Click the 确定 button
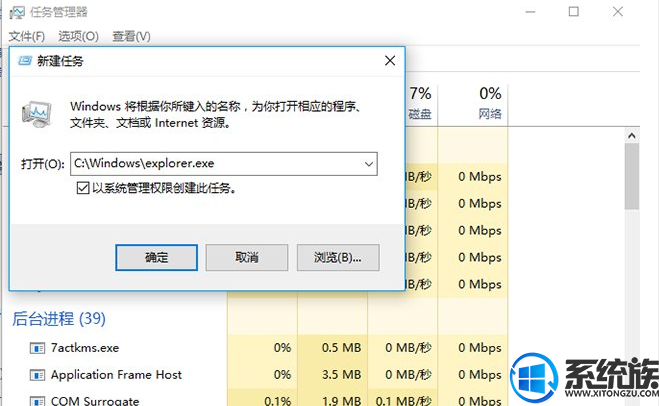The width and height of the screenshot is (659, 406). (156, 257)
